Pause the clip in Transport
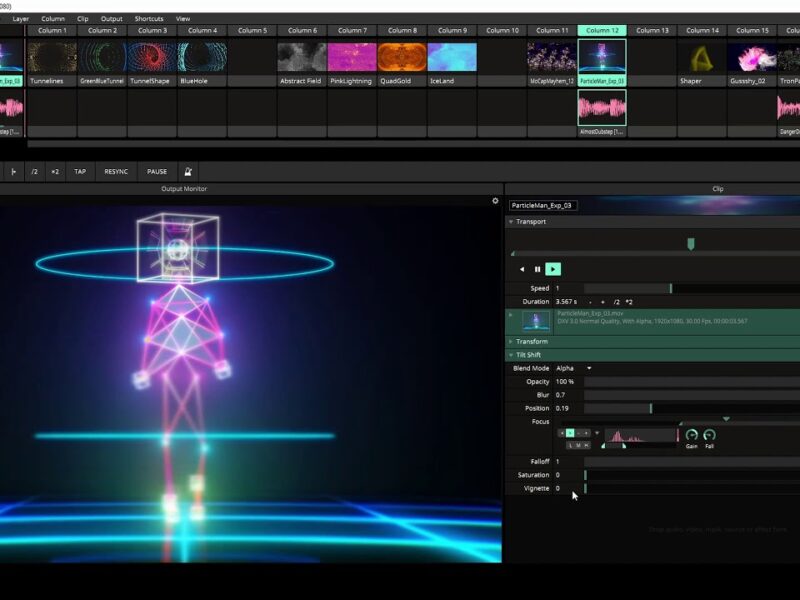The height and width of the screenshot is (600, 800). [x=537, y=269]
